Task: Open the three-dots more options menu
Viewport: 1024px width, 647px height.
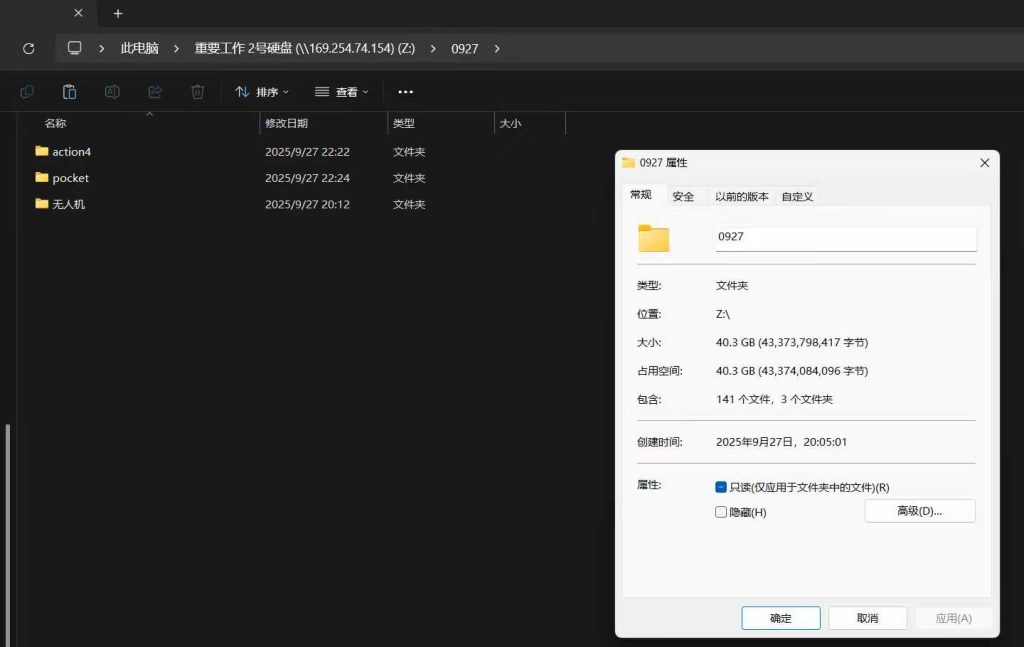Action: (x=405, y=92)
